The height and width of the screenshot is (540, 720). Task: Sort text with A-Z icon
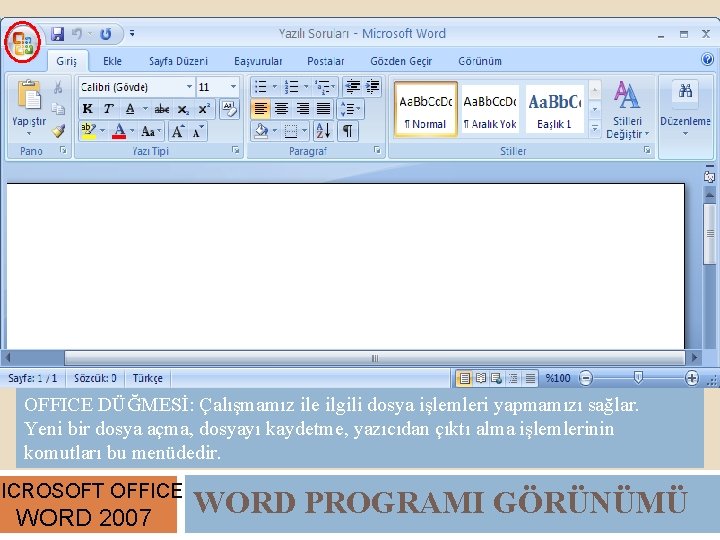click(x=323, y=131)
